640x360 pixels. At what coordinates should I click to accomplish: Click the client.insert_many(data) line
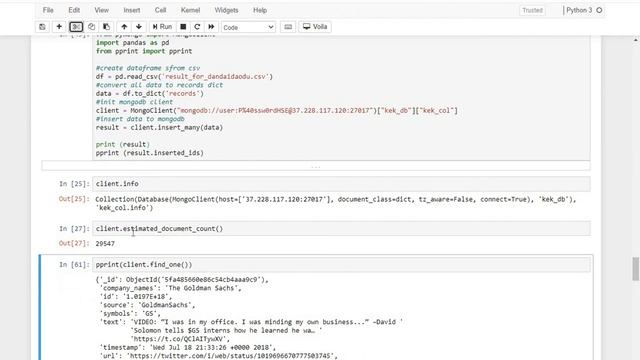(159, 128)
